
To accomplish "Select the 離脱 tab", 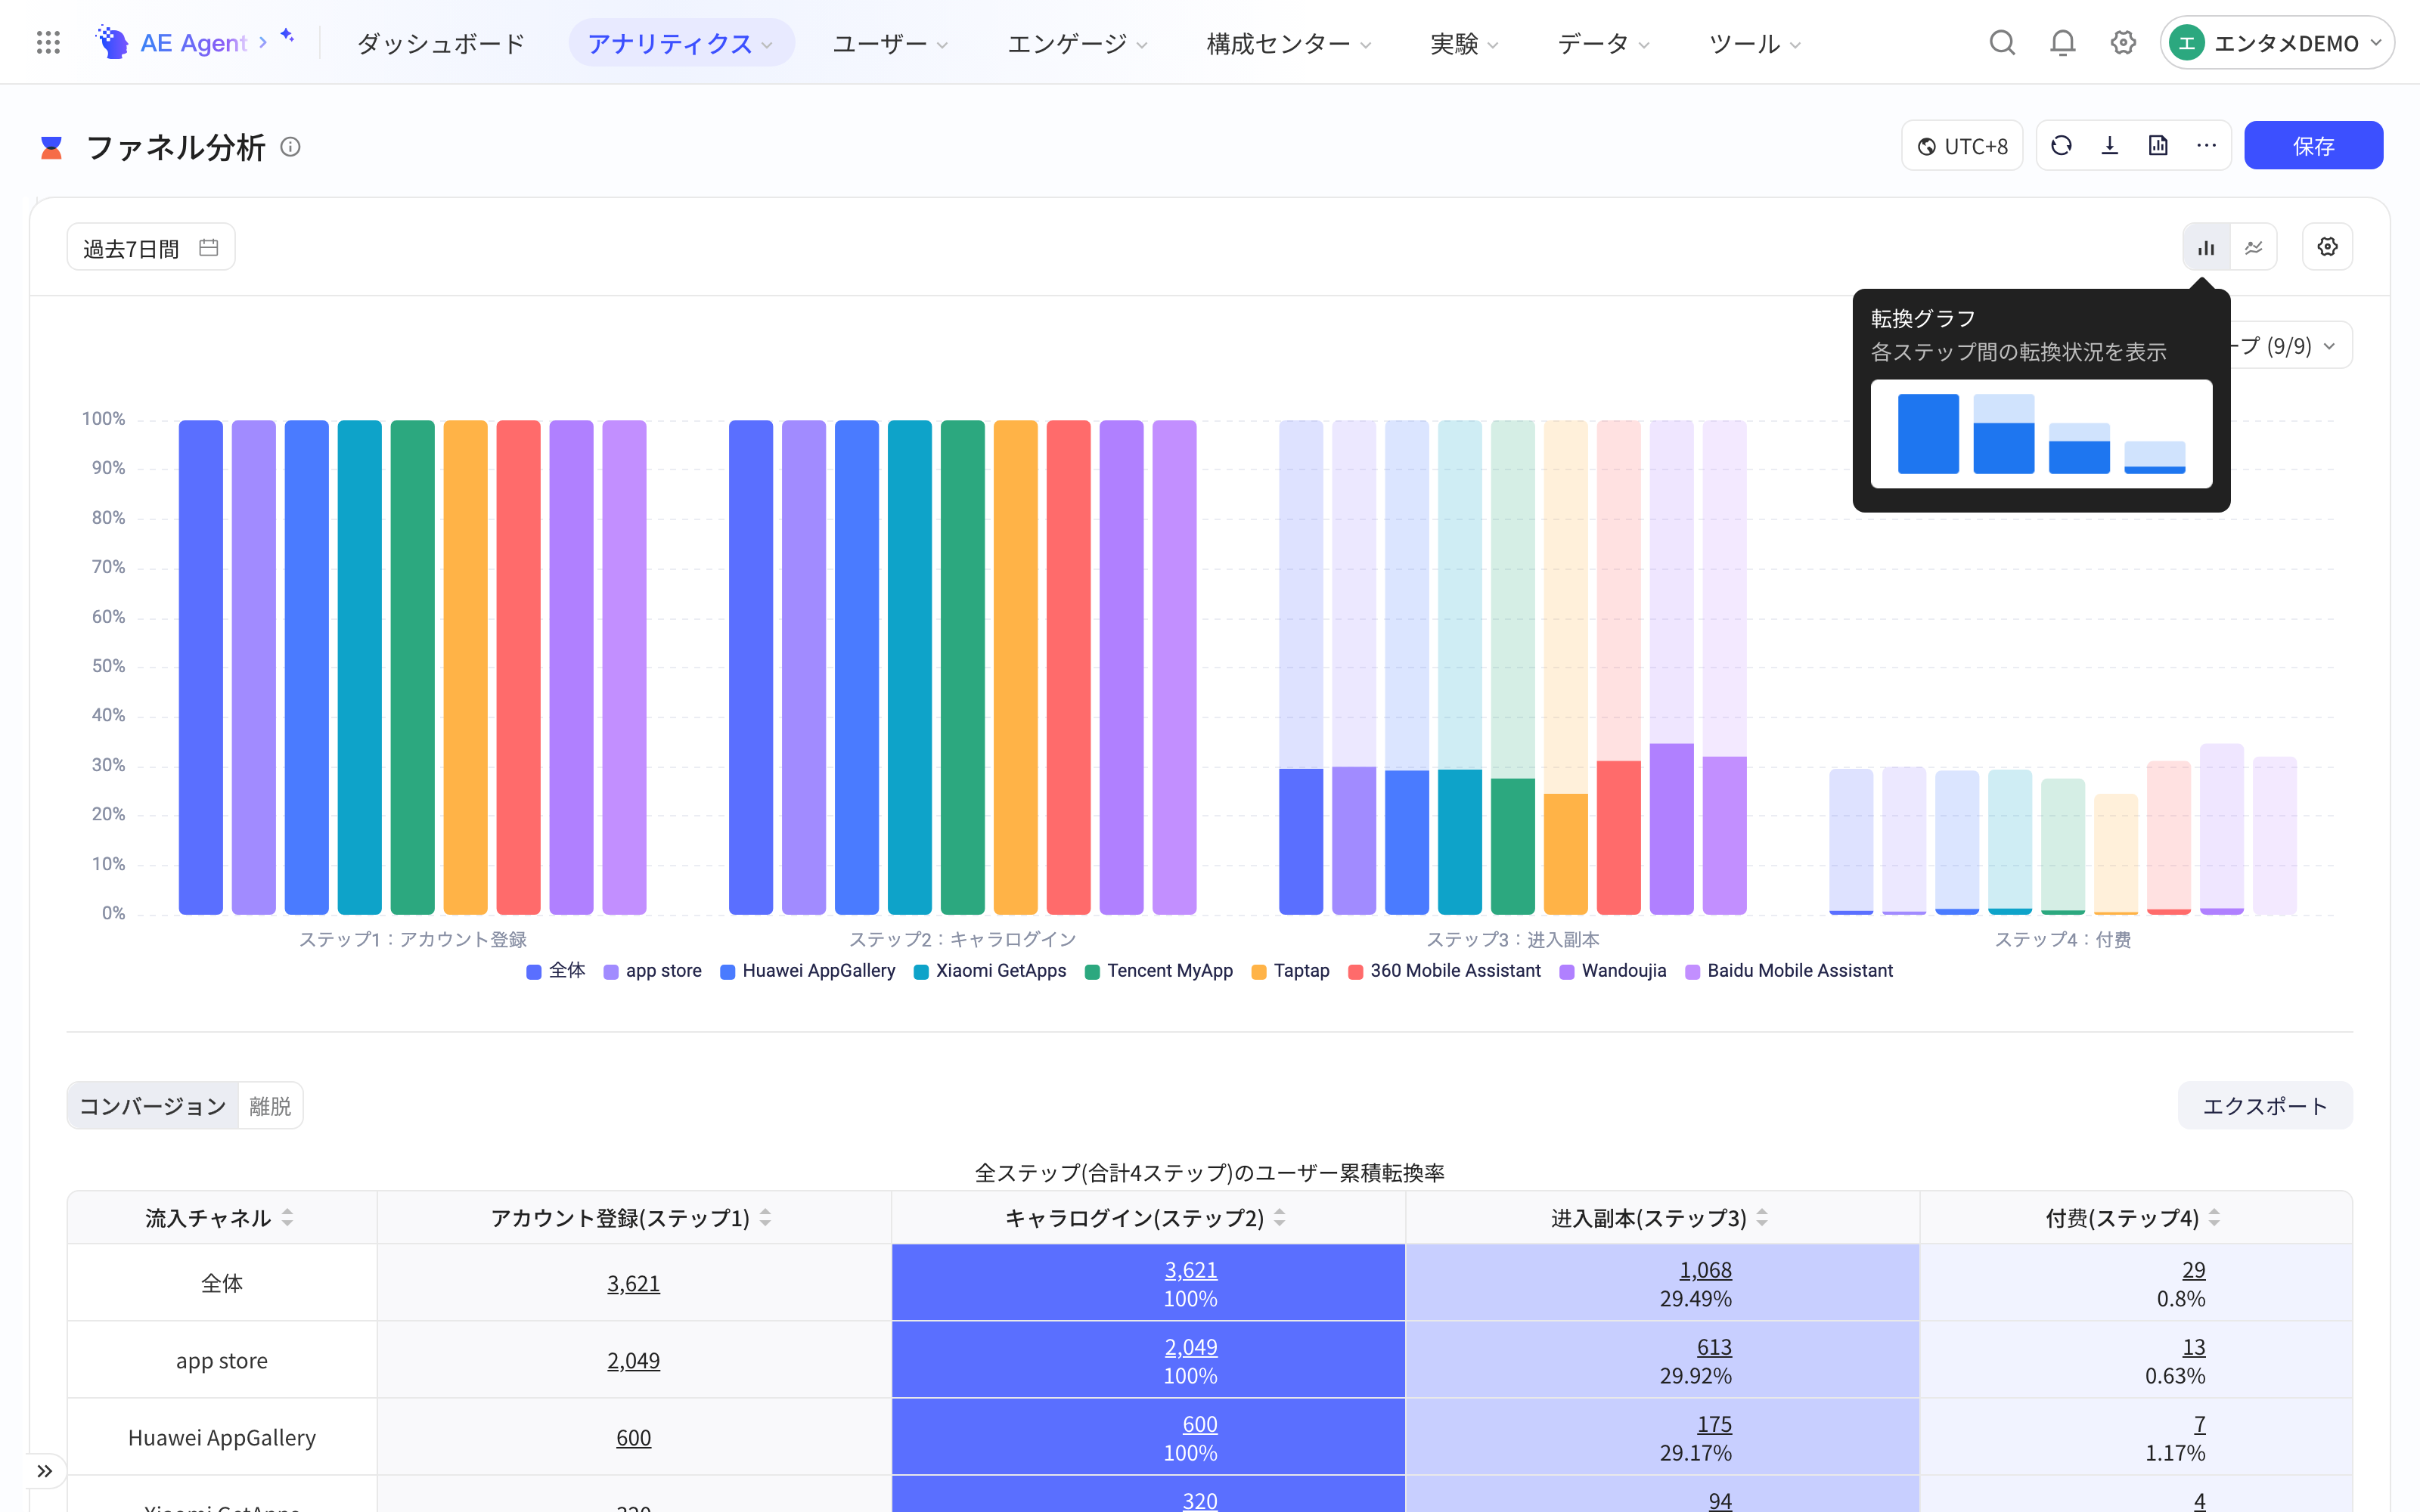I will pos(270,1106).
